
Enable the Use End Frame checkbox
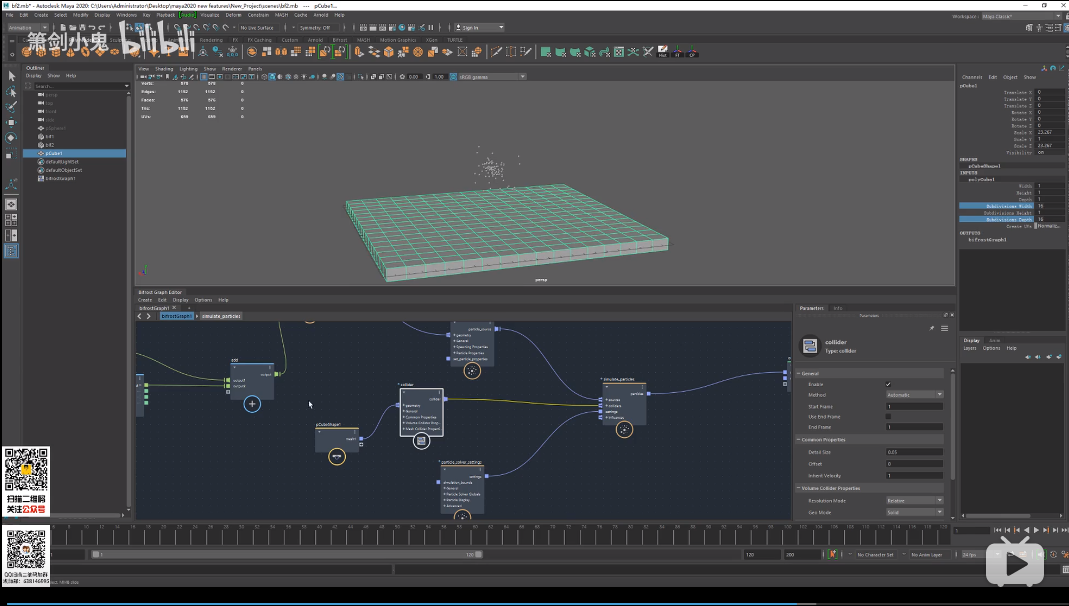(888, 416)
